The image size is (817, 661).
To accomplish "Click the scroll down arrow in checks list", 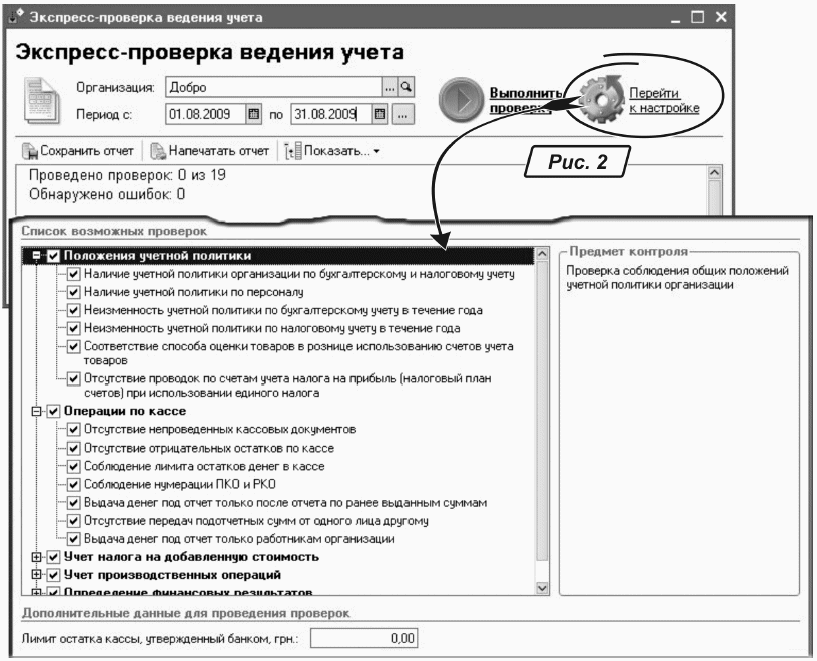I will click(543, 589).
